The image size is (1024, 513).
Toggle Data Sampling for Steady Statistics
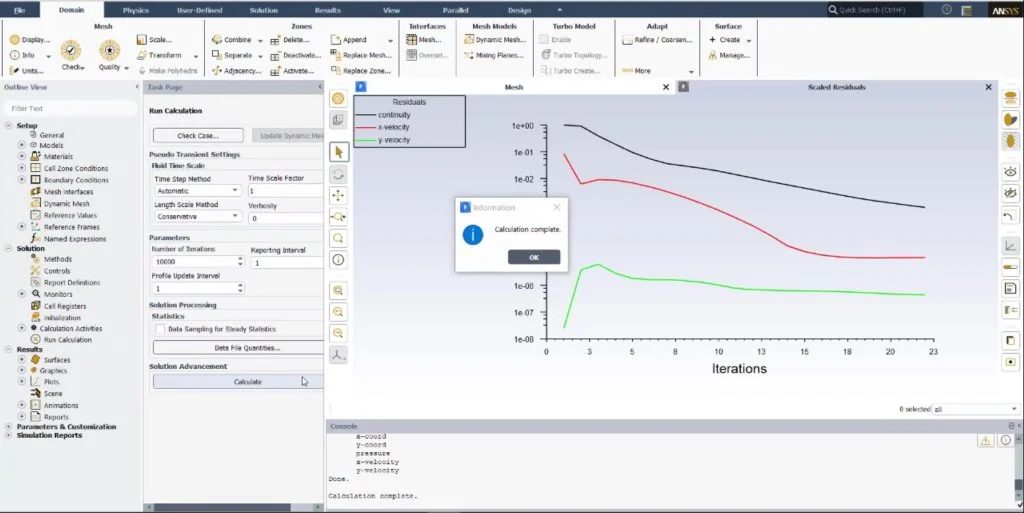(x=160, y=329)
